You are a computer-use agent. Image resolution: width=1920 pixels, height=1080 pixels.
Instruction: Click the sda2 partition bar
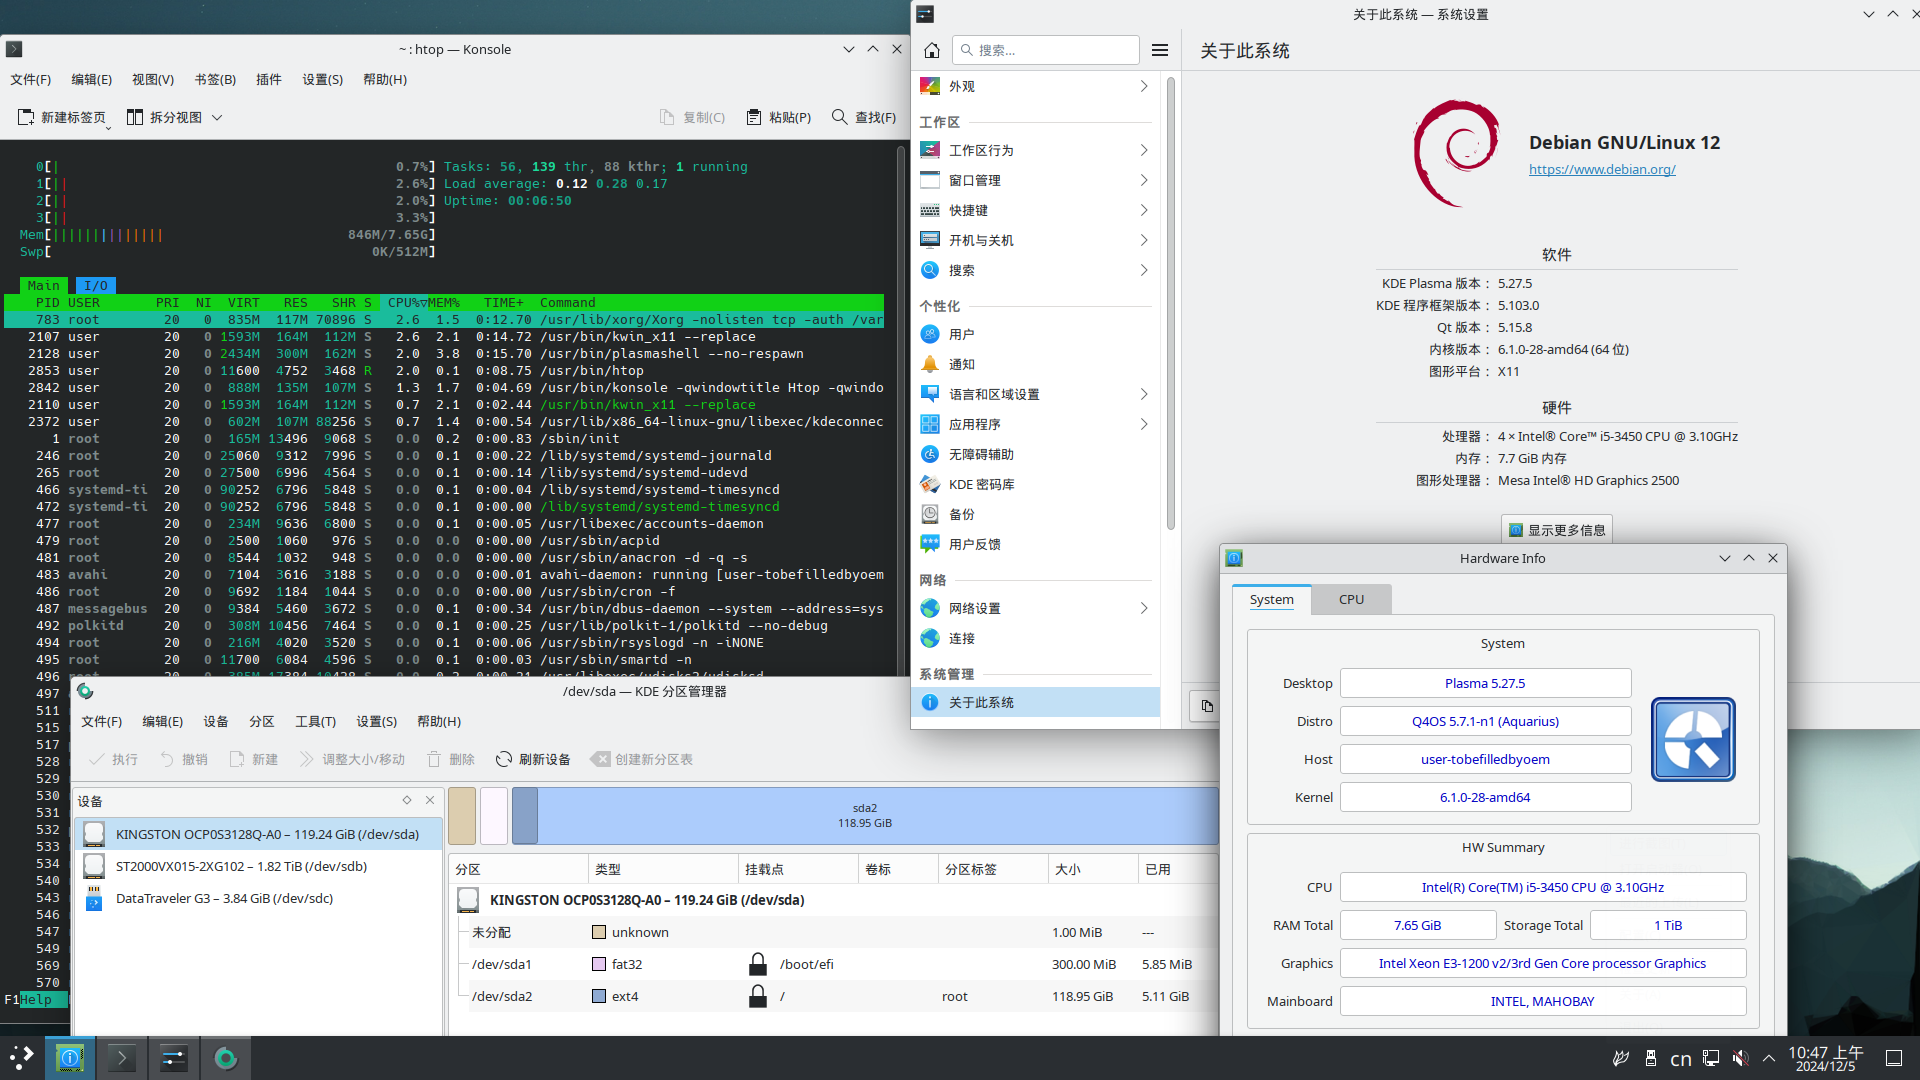coord(865,815)
